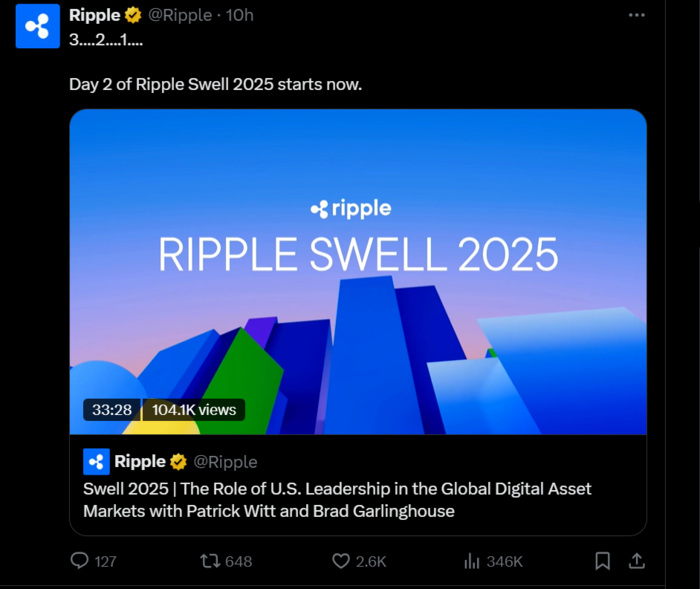Click the quoted post's verified badge
700x589 pixels.
(x=179, y=462)
